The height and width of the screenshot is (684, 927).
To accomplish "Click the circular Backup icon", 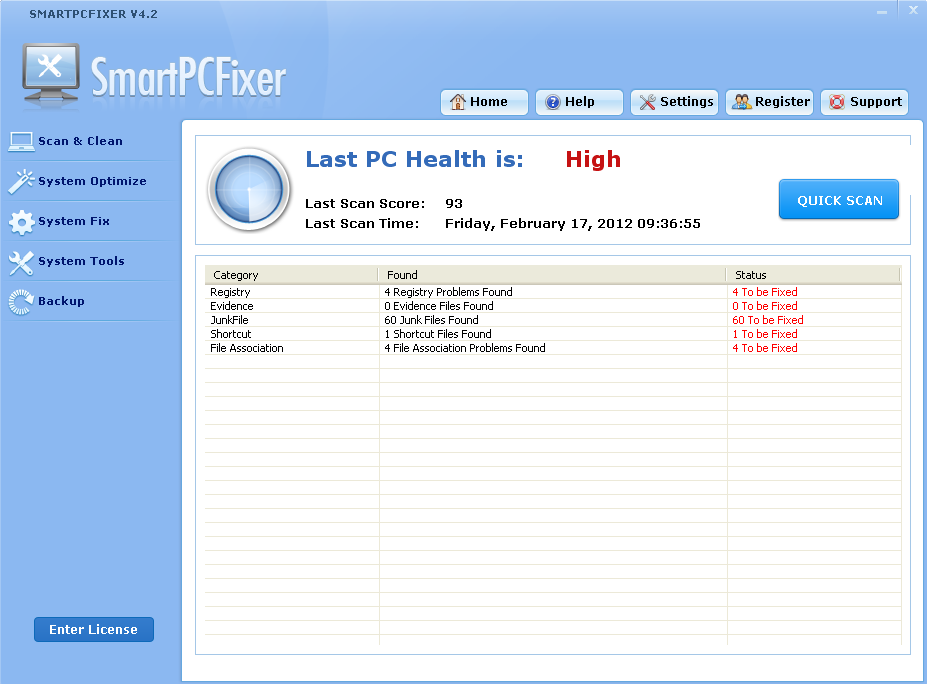I will 21,302.
